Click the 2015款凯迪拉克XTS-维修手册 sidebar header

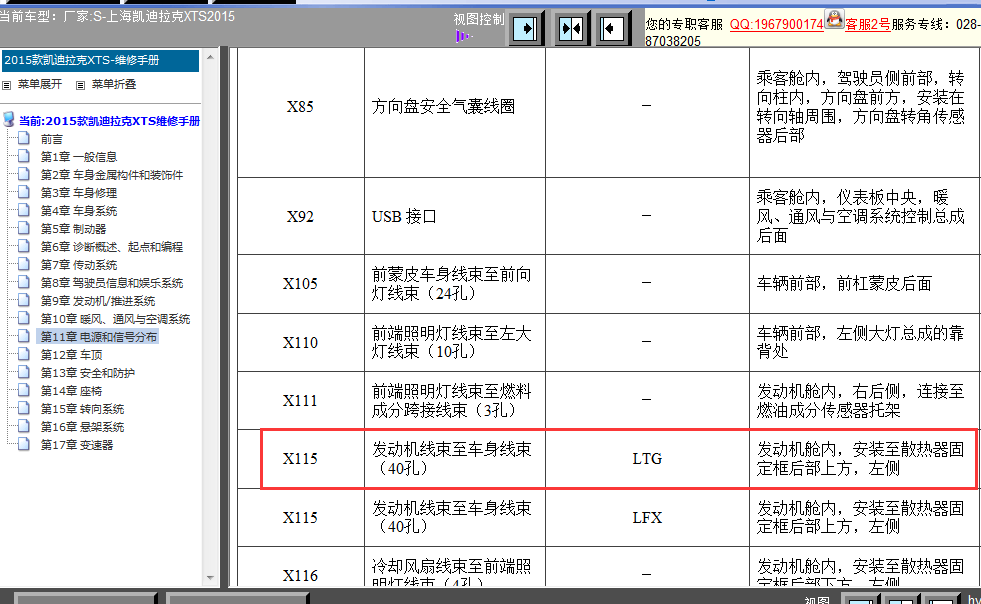[x=100, y=61]
